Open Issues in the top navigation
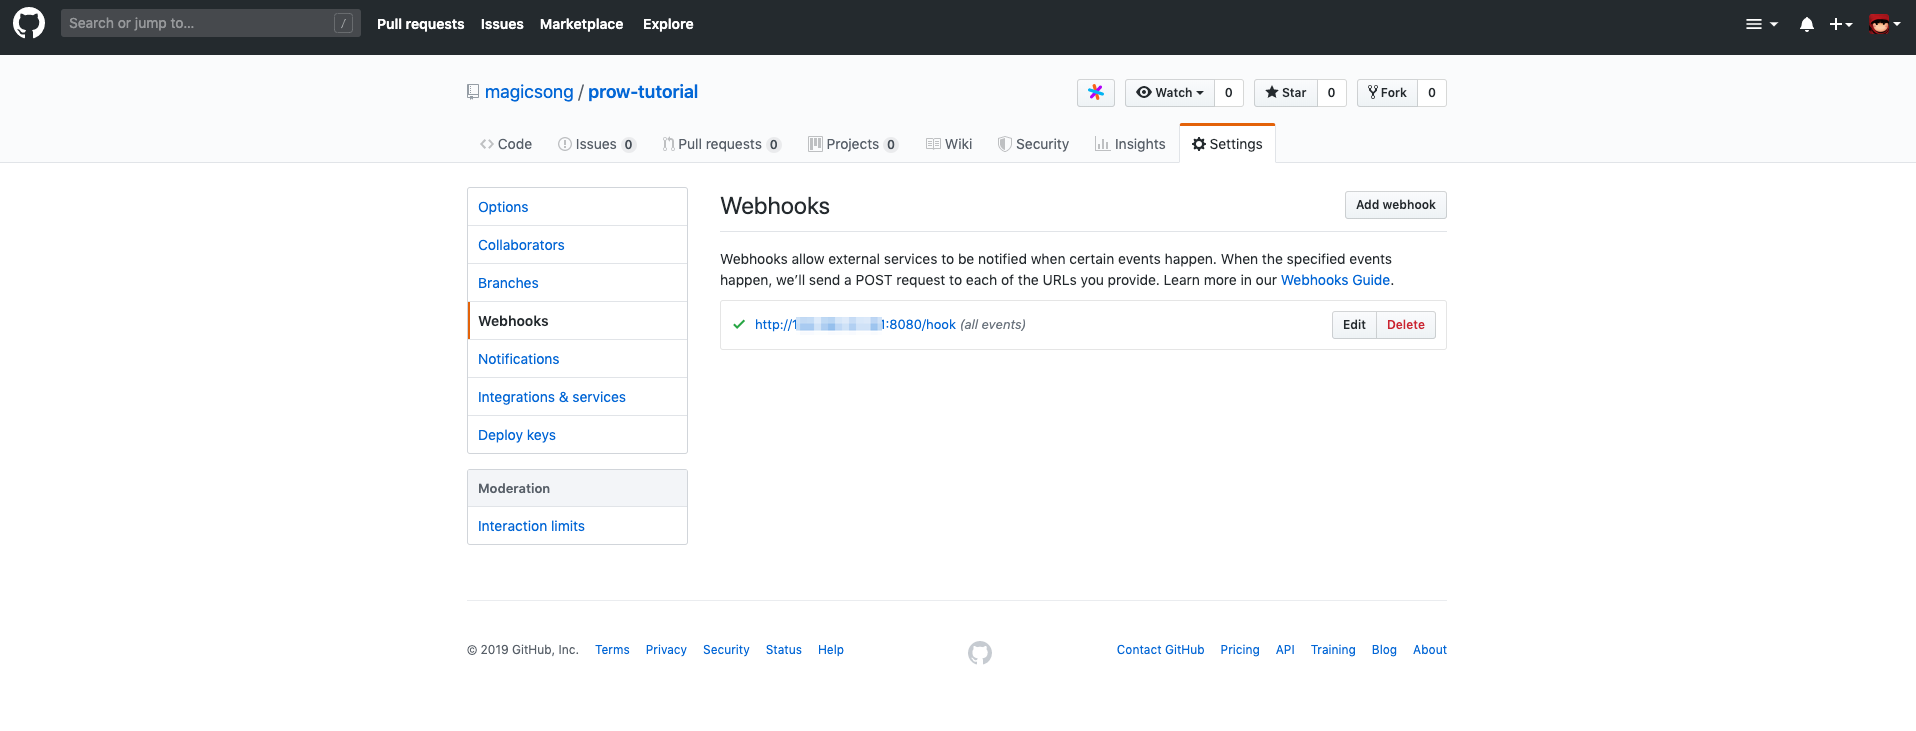 [502, 24]
